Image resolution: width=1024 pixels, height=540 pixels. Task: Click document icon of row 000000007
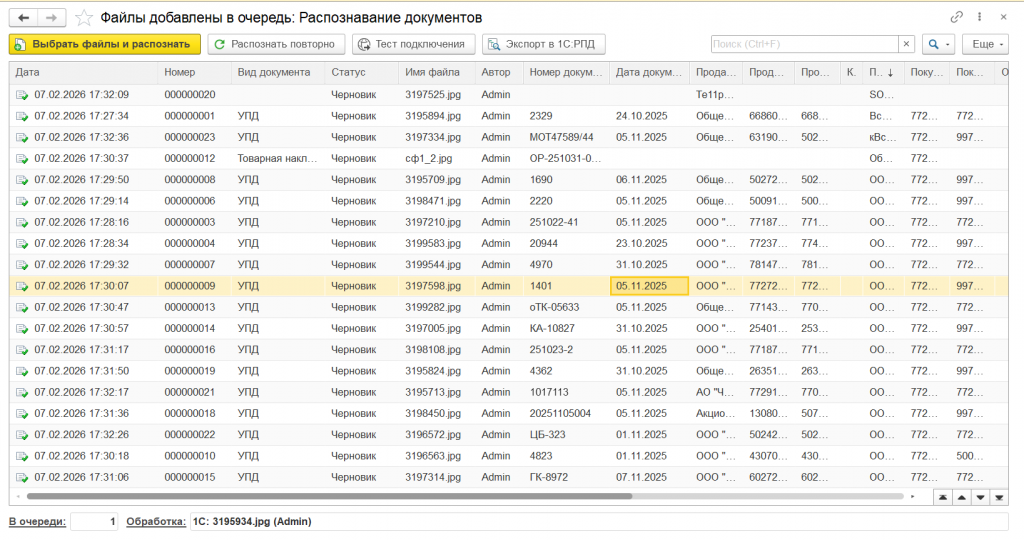22,265
